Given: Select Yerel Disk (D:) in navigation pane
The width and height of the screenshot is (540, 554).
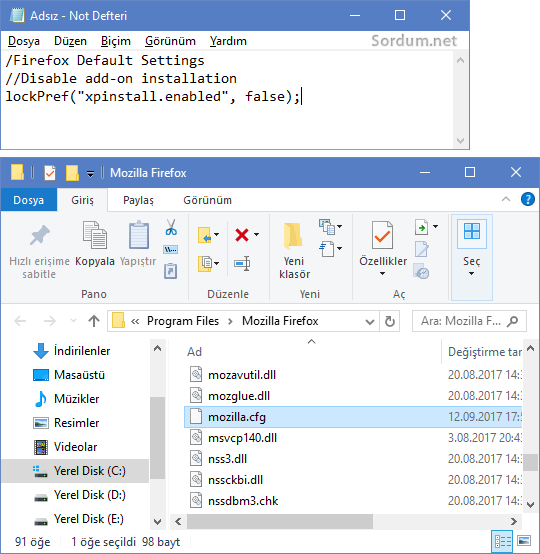Looking at the screenshot, I should coord(80,495).
